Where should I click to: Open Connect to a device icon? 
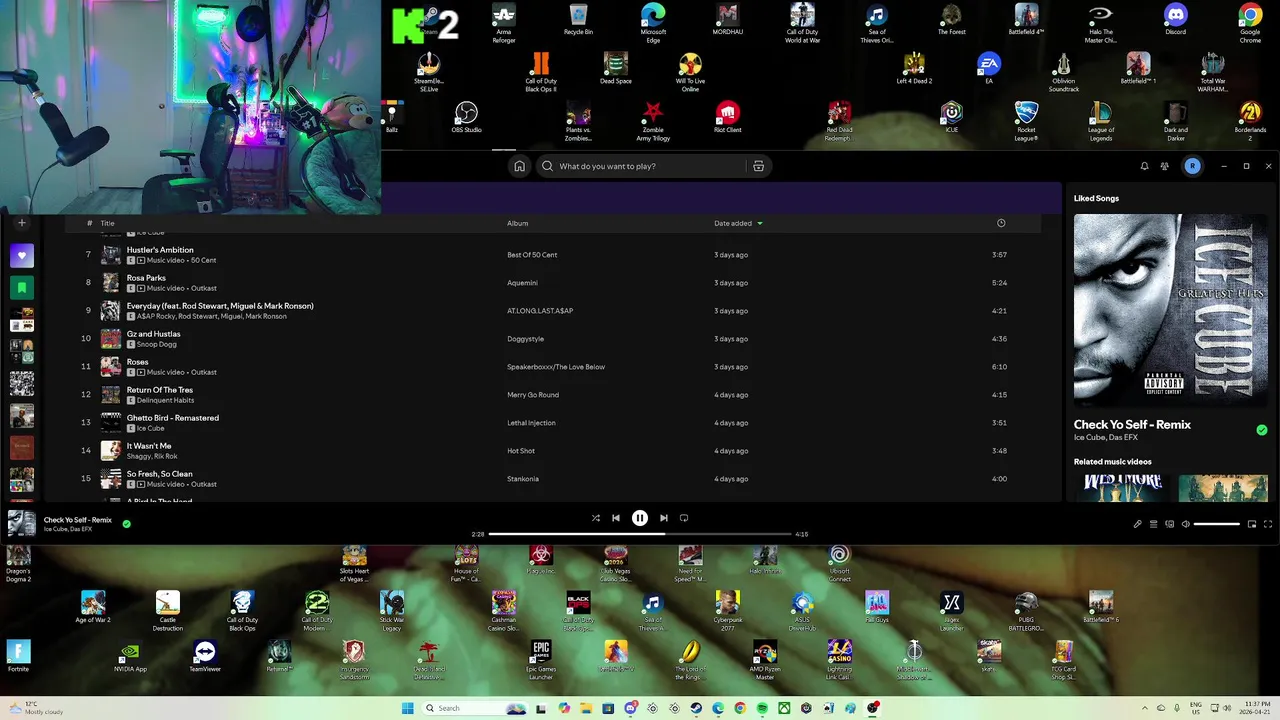click(1169, 524)
